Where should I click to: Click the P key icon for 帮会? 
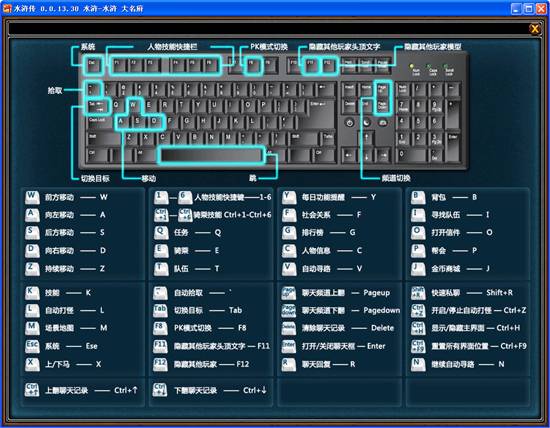418,251
